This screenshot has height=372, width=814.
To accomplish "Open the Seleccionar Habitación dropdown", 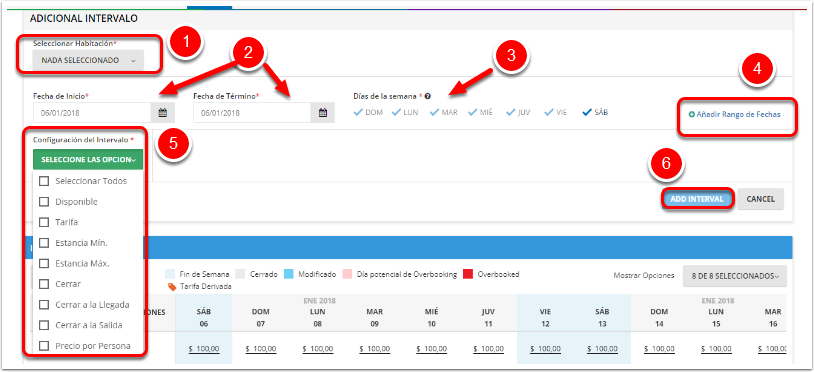I will 88,60.
